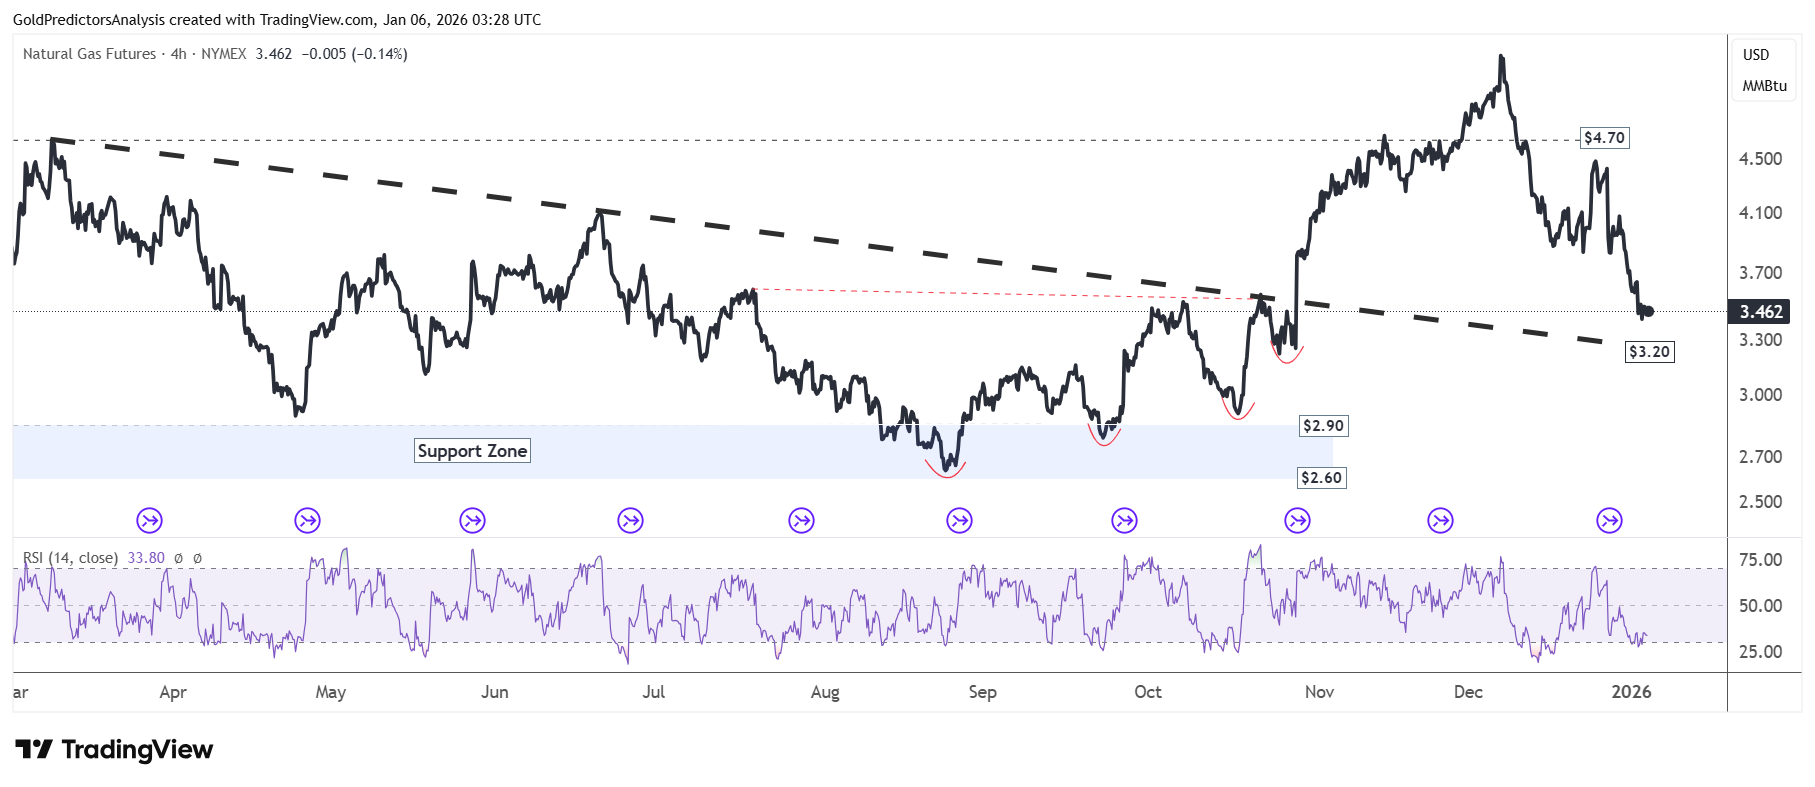The width and height of the screenshot is (1815, 787).
Task: Select the 4h interval label
Action: pyautogui.click(x=179, y=54)
